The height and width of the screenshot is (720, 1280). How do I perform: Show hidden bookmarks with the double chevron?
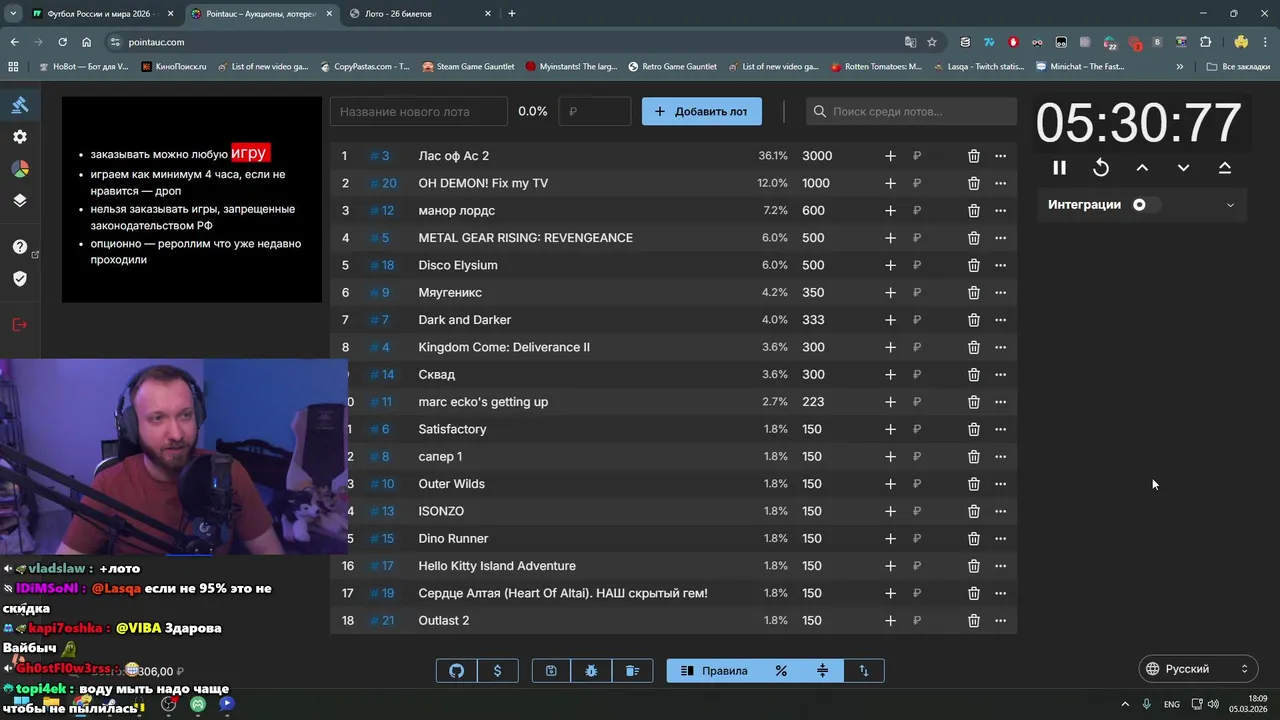(x=1180, y=67)
